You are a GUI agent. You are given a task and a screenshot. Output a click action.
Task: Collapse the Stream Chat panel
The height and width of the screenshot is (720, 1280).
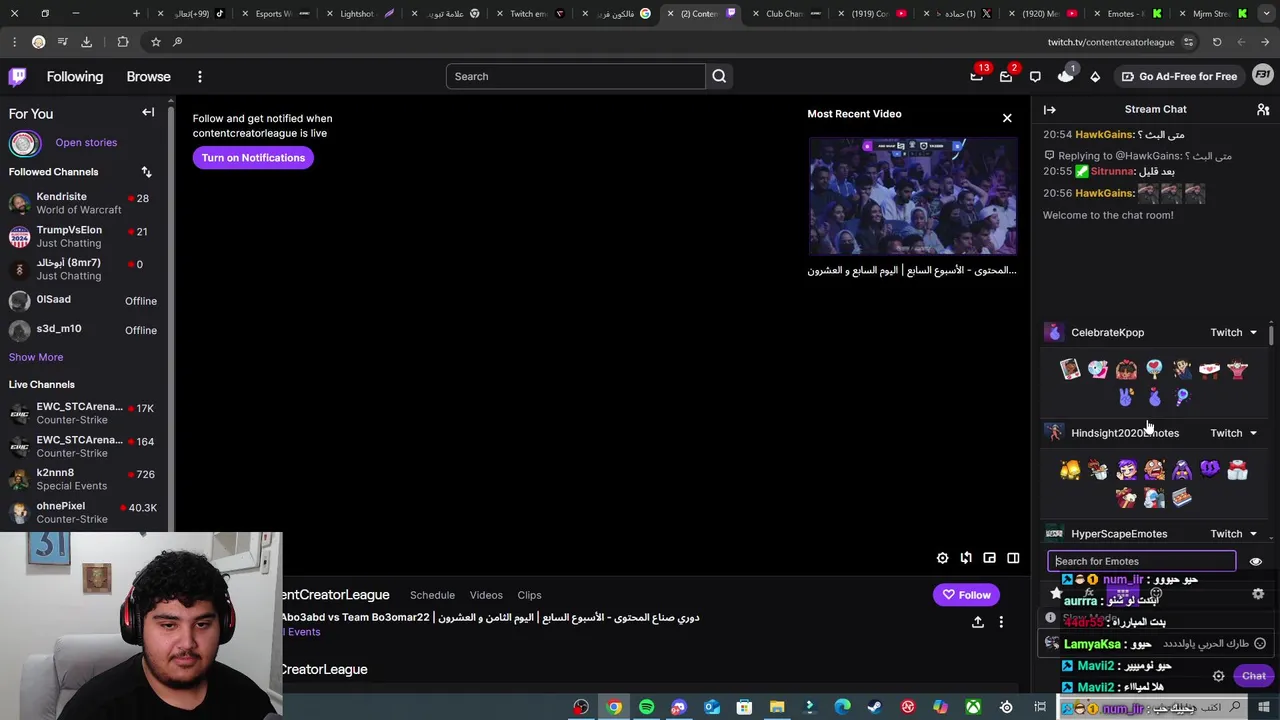[1049, 109]
